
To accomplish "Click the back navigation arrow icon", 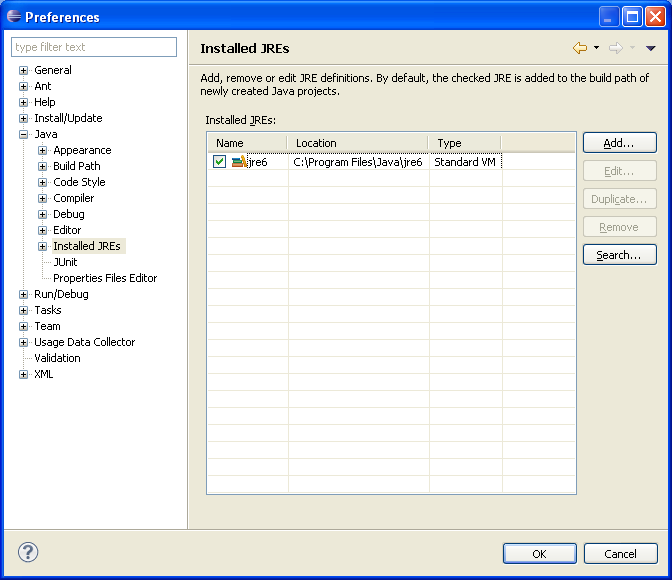I will pos(579,48).
